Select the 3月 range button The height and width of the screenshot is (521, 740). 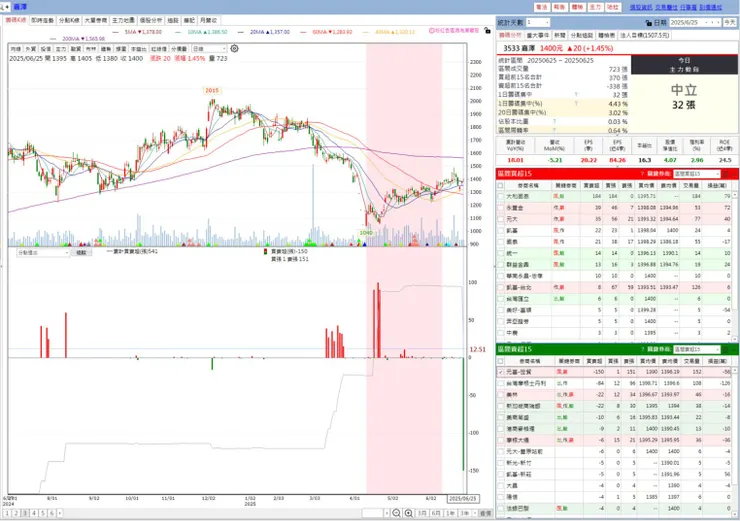click(x=422, y=513)
